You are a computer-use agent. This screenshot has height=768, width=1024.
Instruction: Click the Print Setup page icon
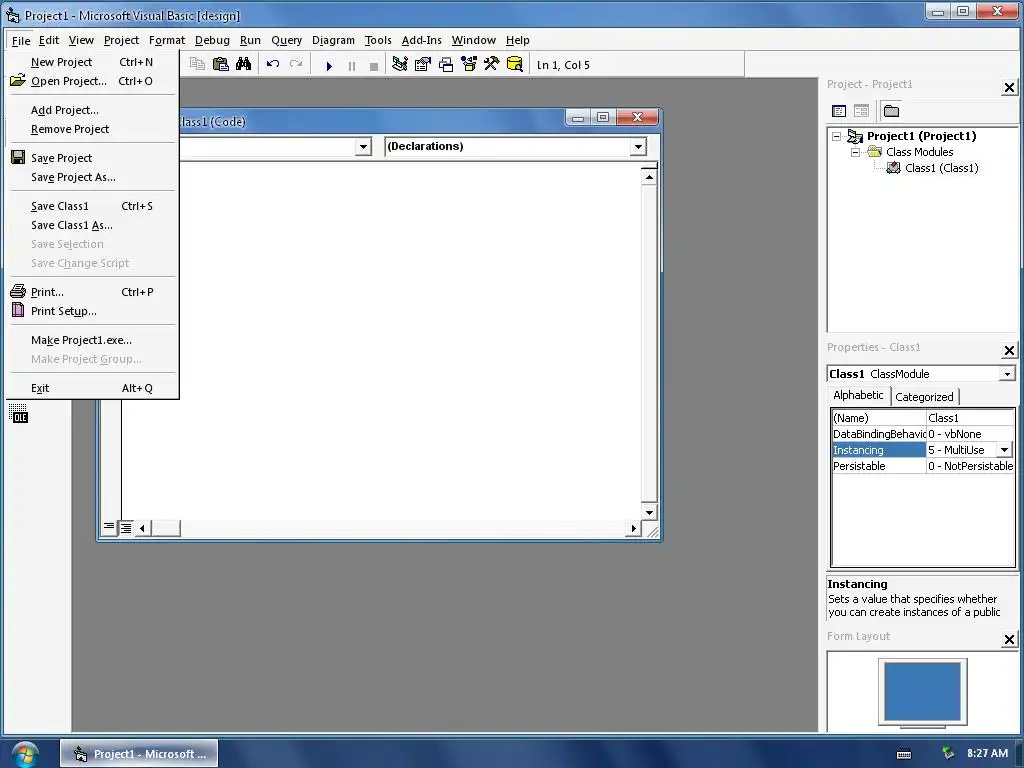pyautogui.click(x=18, y=310)
